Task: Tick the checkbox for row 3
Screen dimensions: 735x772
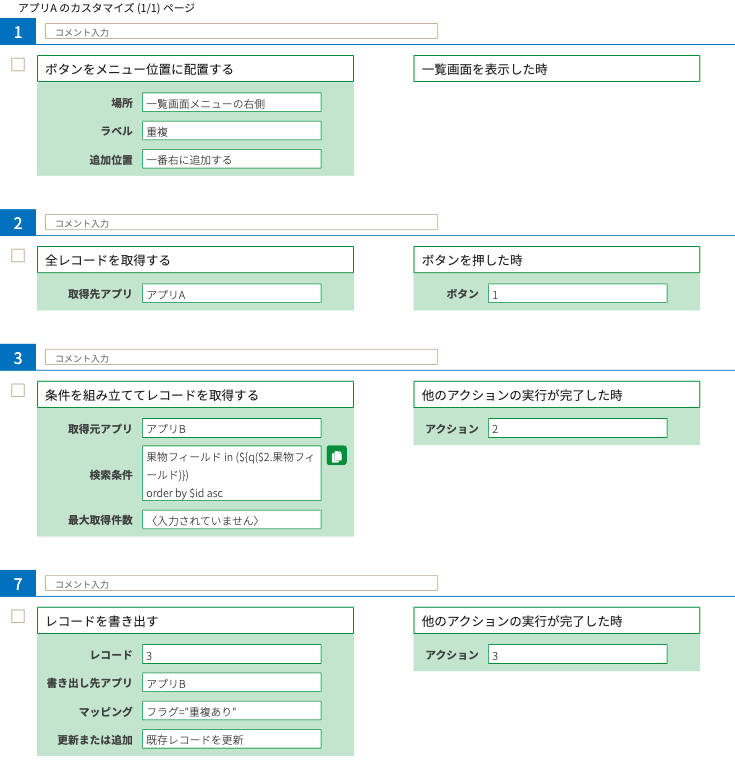Action: 18,390
